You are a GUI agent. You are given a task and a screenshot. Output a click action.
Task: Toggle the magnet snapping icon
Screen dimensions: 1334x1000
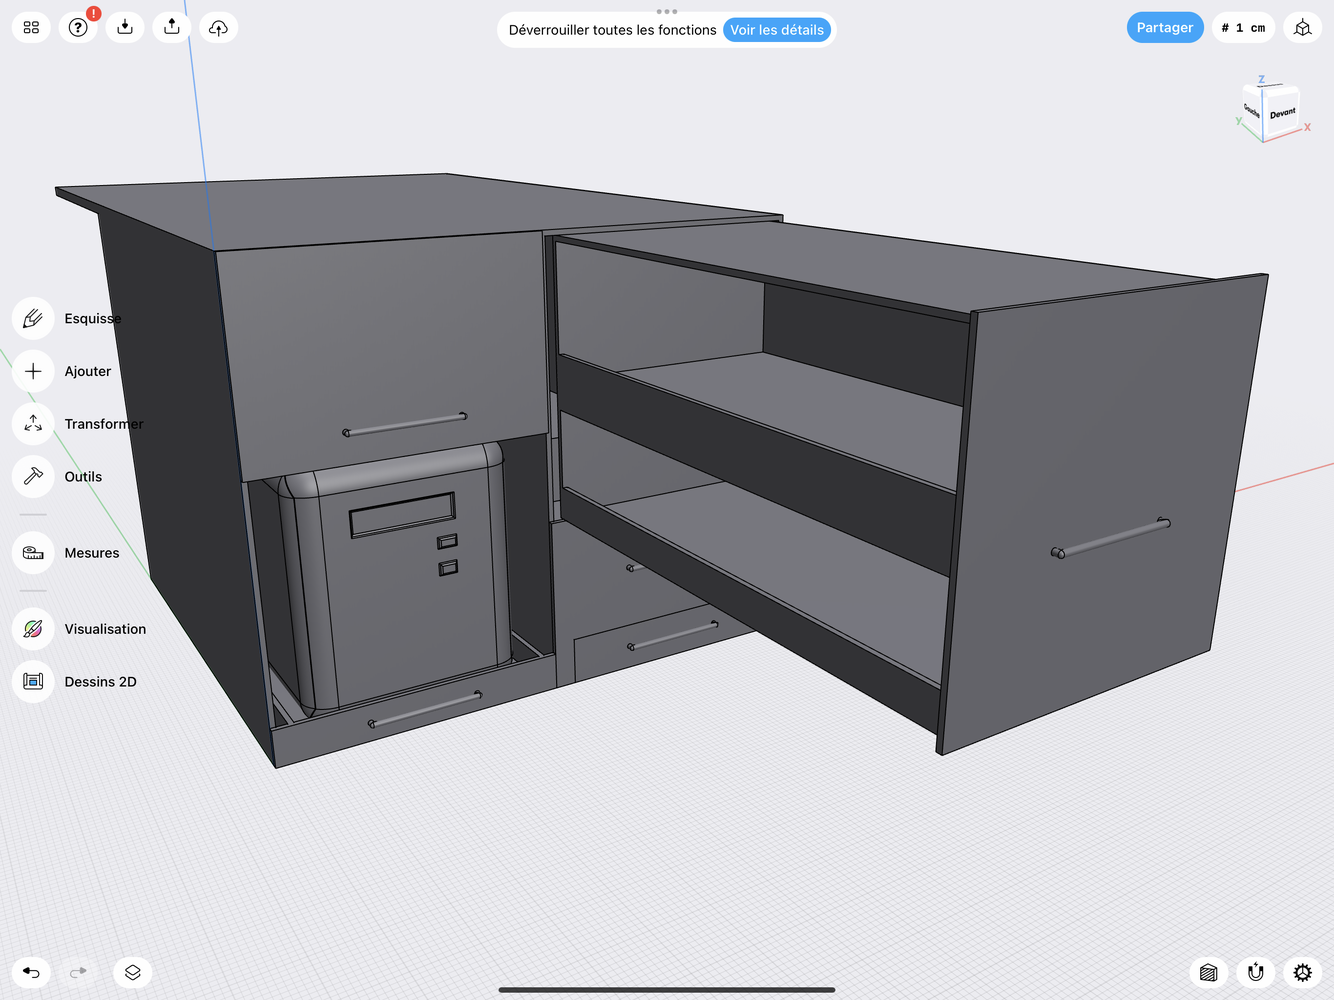coord(1256,972)
